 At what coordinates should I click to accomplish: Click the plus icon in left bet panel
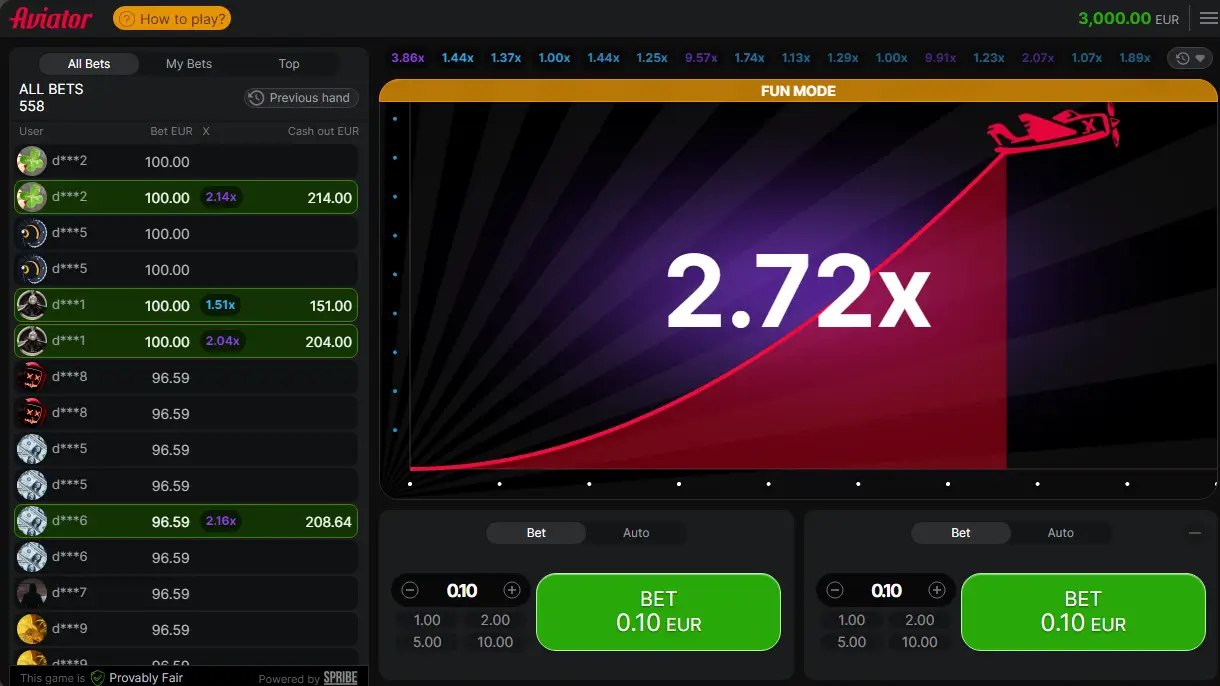click(512, 590)
